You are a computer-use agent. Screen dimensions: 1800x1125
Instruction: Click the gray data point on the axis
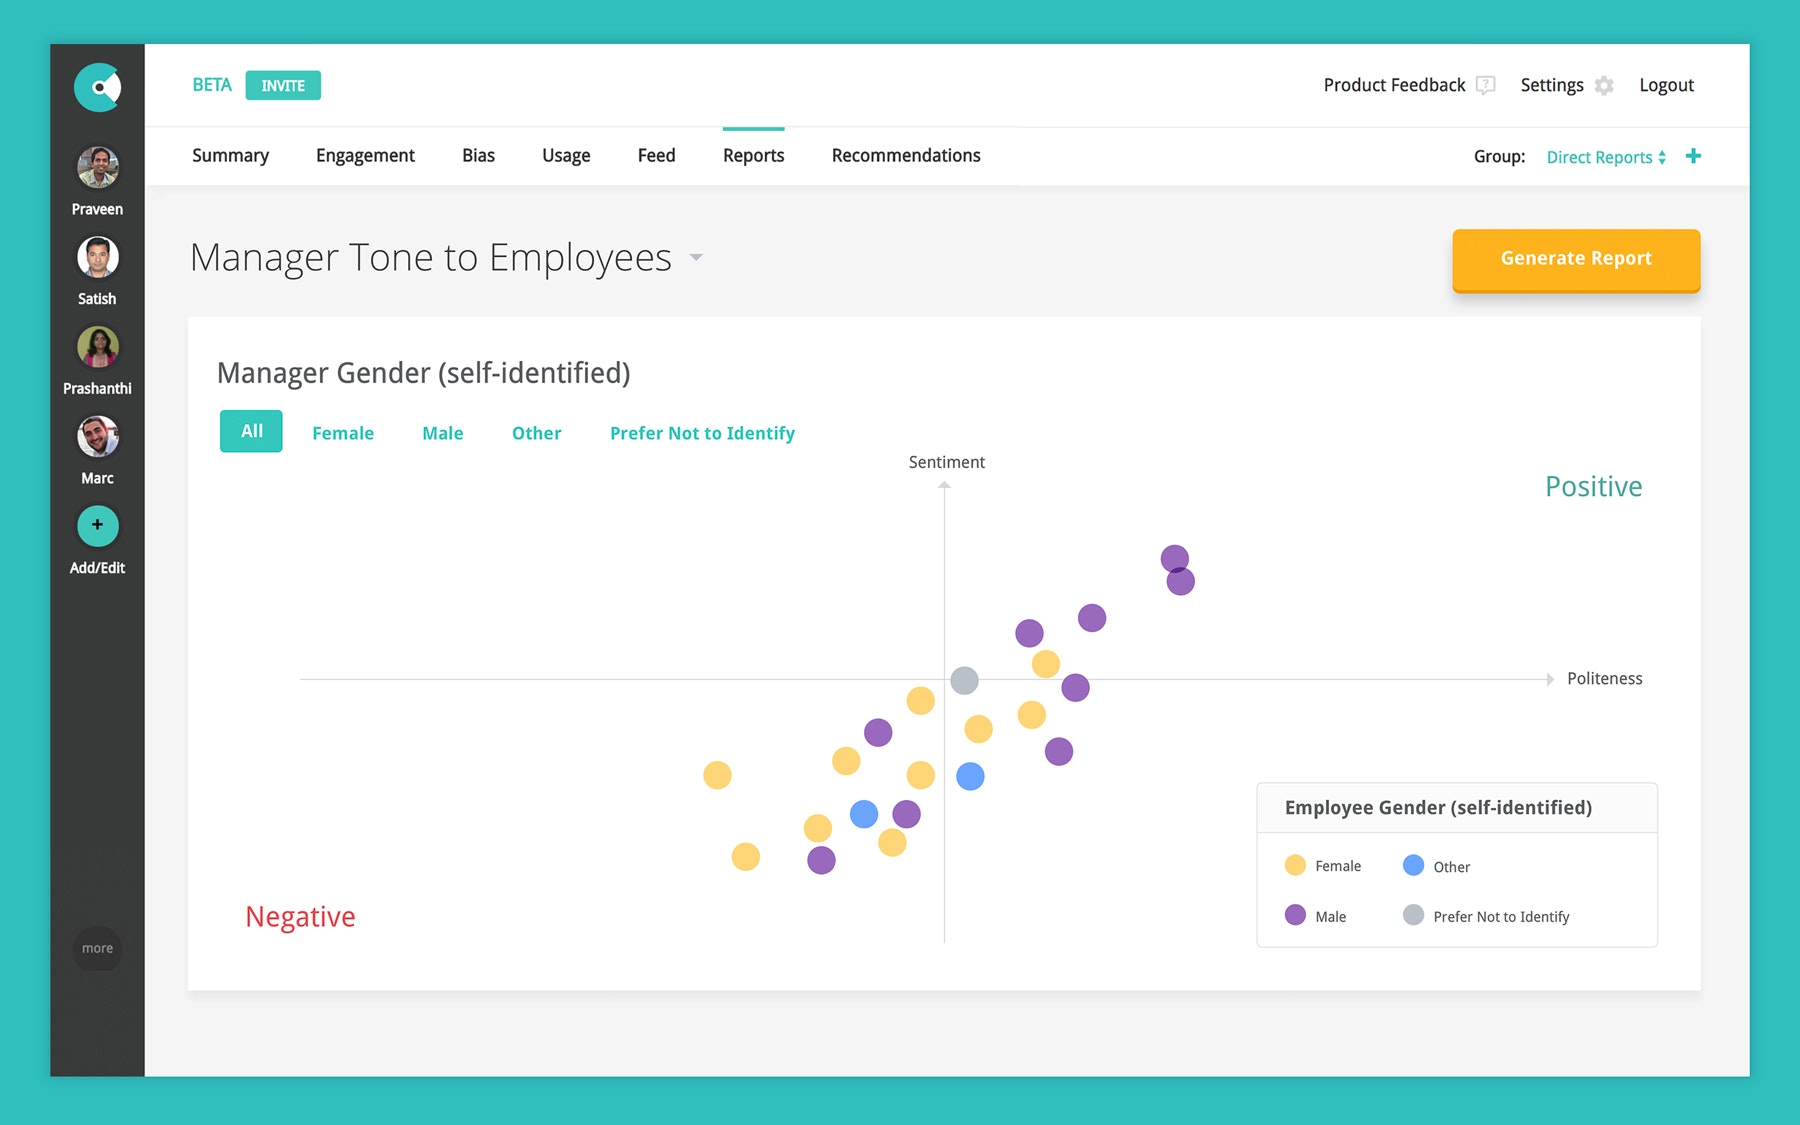964,680
